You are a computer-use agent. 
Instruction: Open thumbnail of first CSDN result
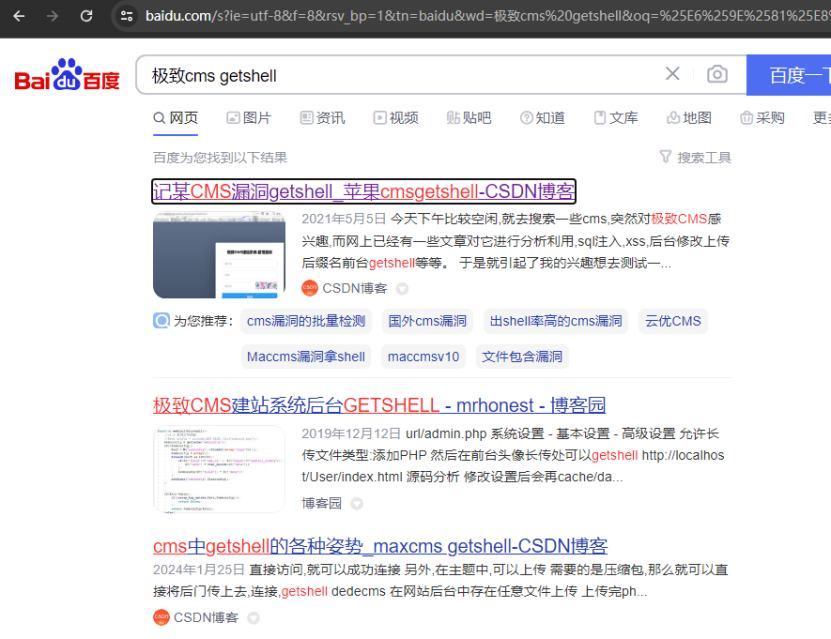(219, 255)
